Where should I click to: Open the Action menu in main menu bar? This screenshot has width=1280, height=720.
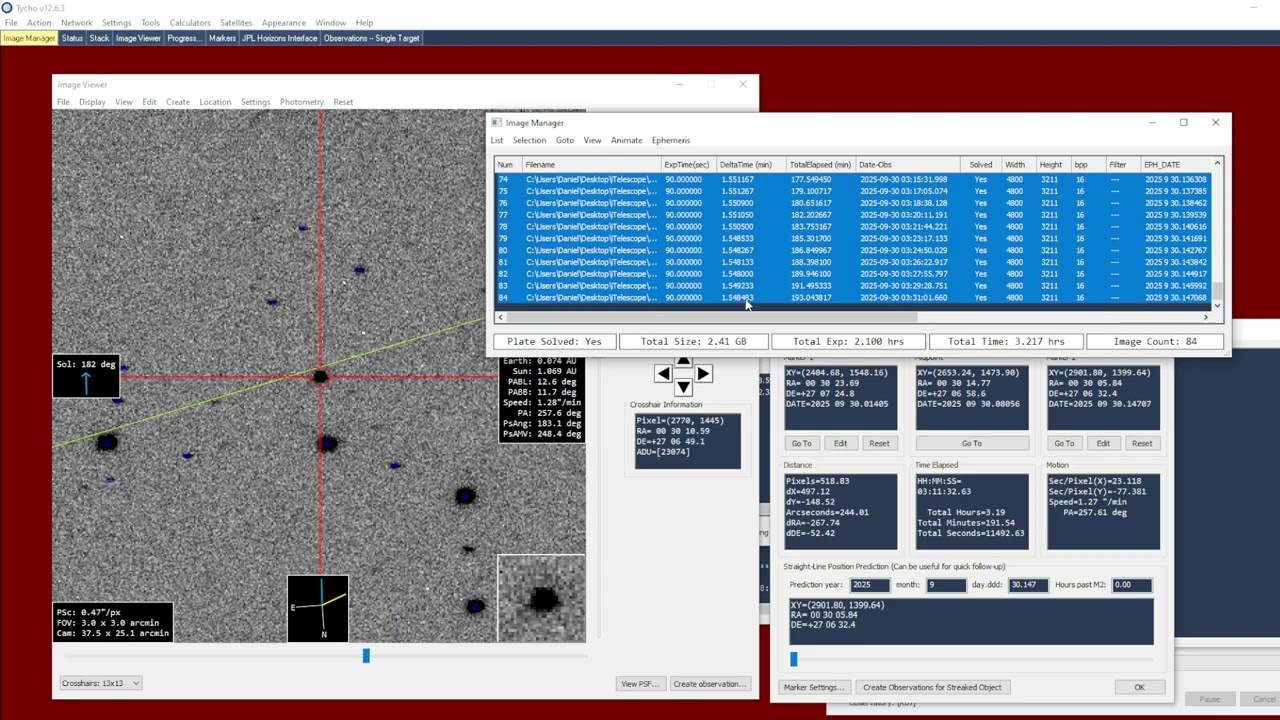coord(39,23)
